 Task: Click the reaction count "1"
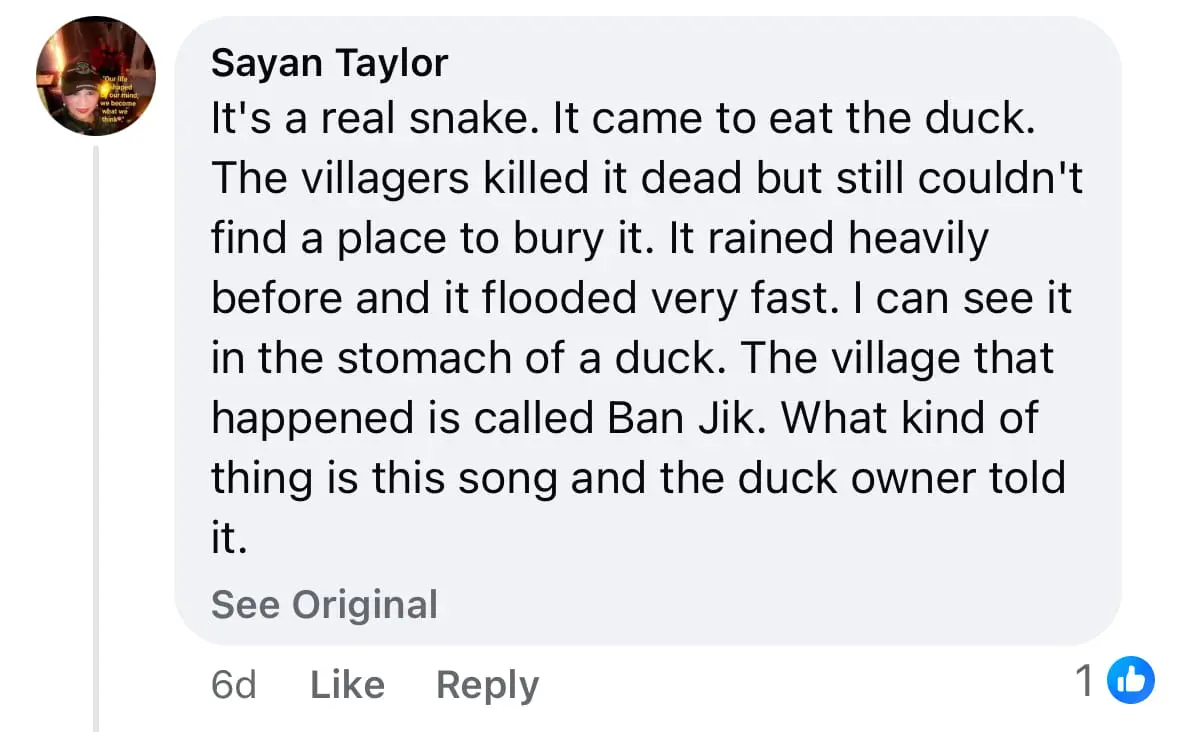tap(1083, 679)
